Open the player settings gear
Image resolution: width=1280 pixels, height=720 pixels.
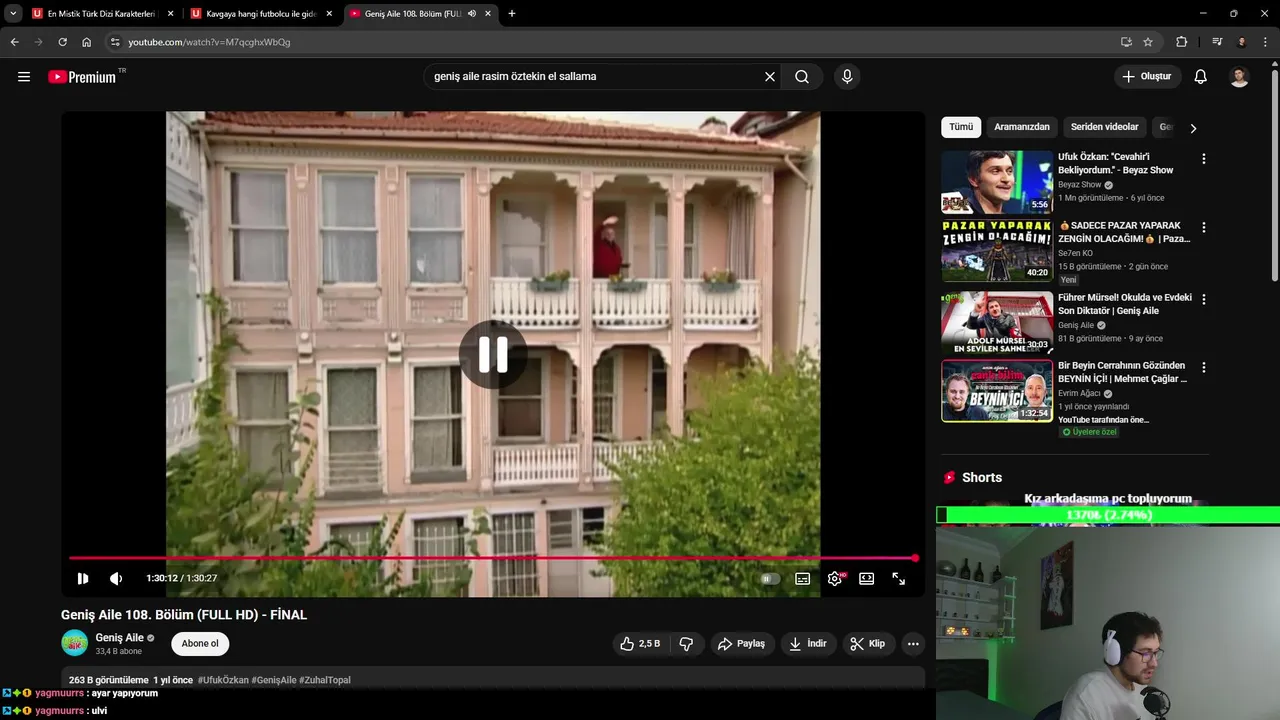pos(835,578)
